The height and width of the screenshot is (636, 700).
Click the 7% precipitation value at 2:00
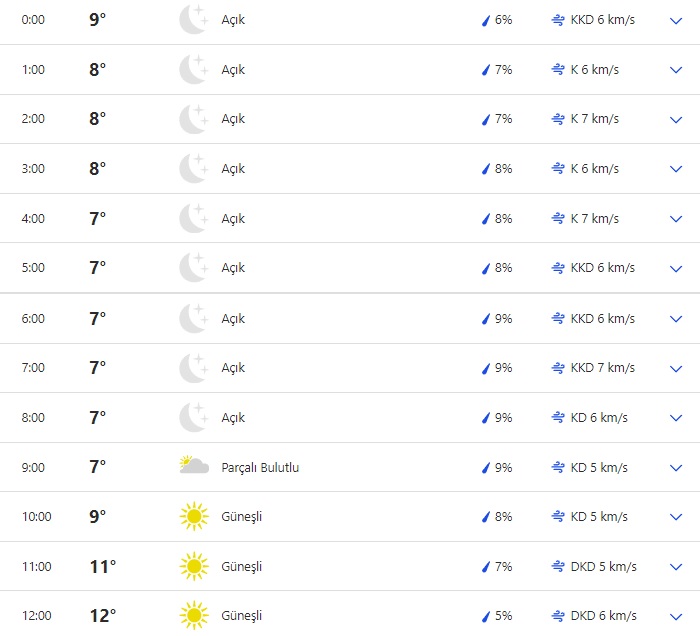click(x=503, y=119)
